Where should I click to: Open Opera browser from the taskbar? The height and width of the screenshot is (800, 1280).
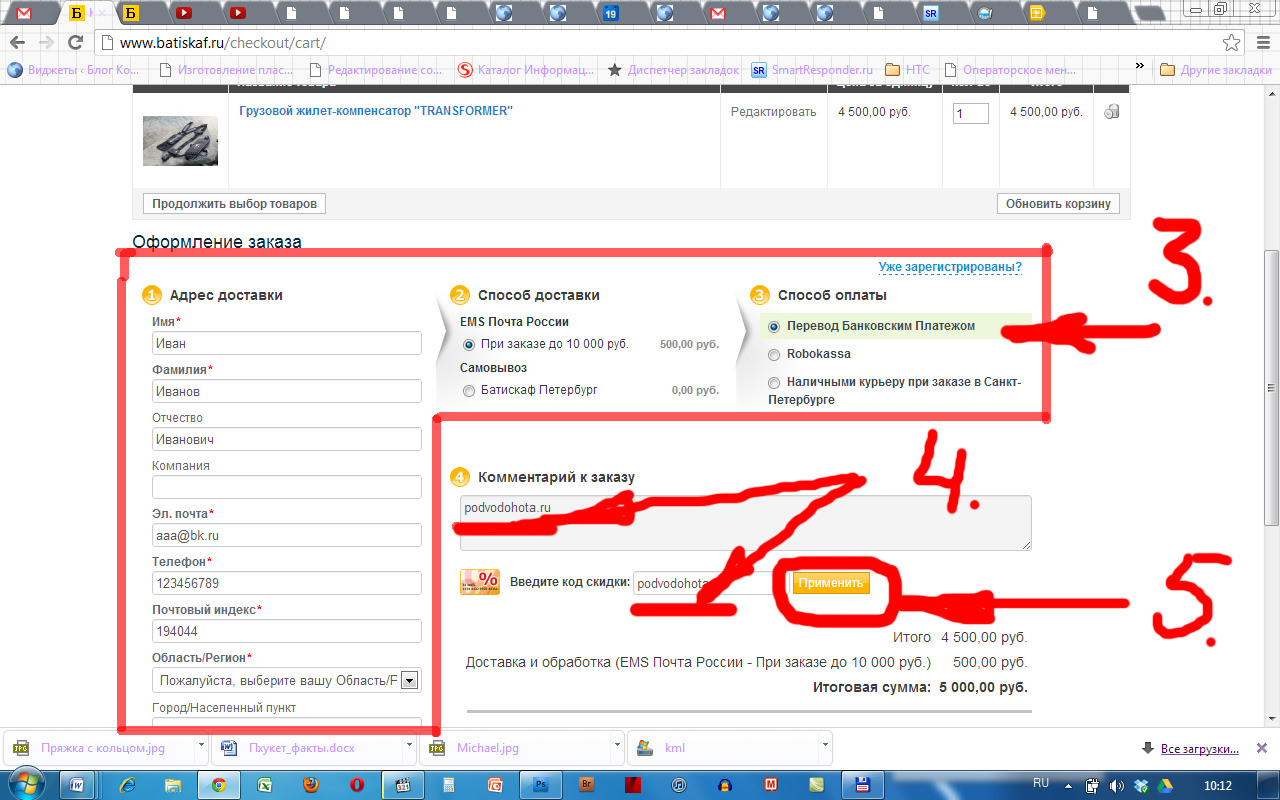point(357,785)
